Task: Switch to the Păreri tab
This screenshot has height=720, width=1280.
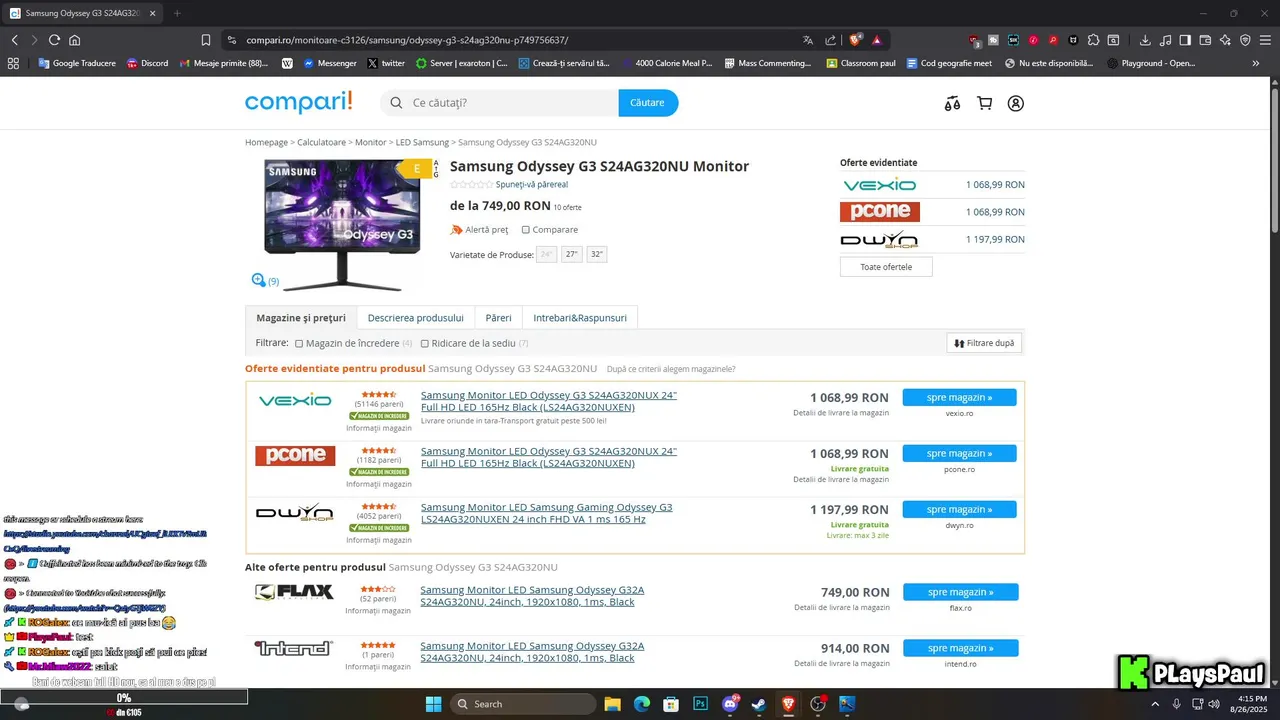Action: (499, 318)
